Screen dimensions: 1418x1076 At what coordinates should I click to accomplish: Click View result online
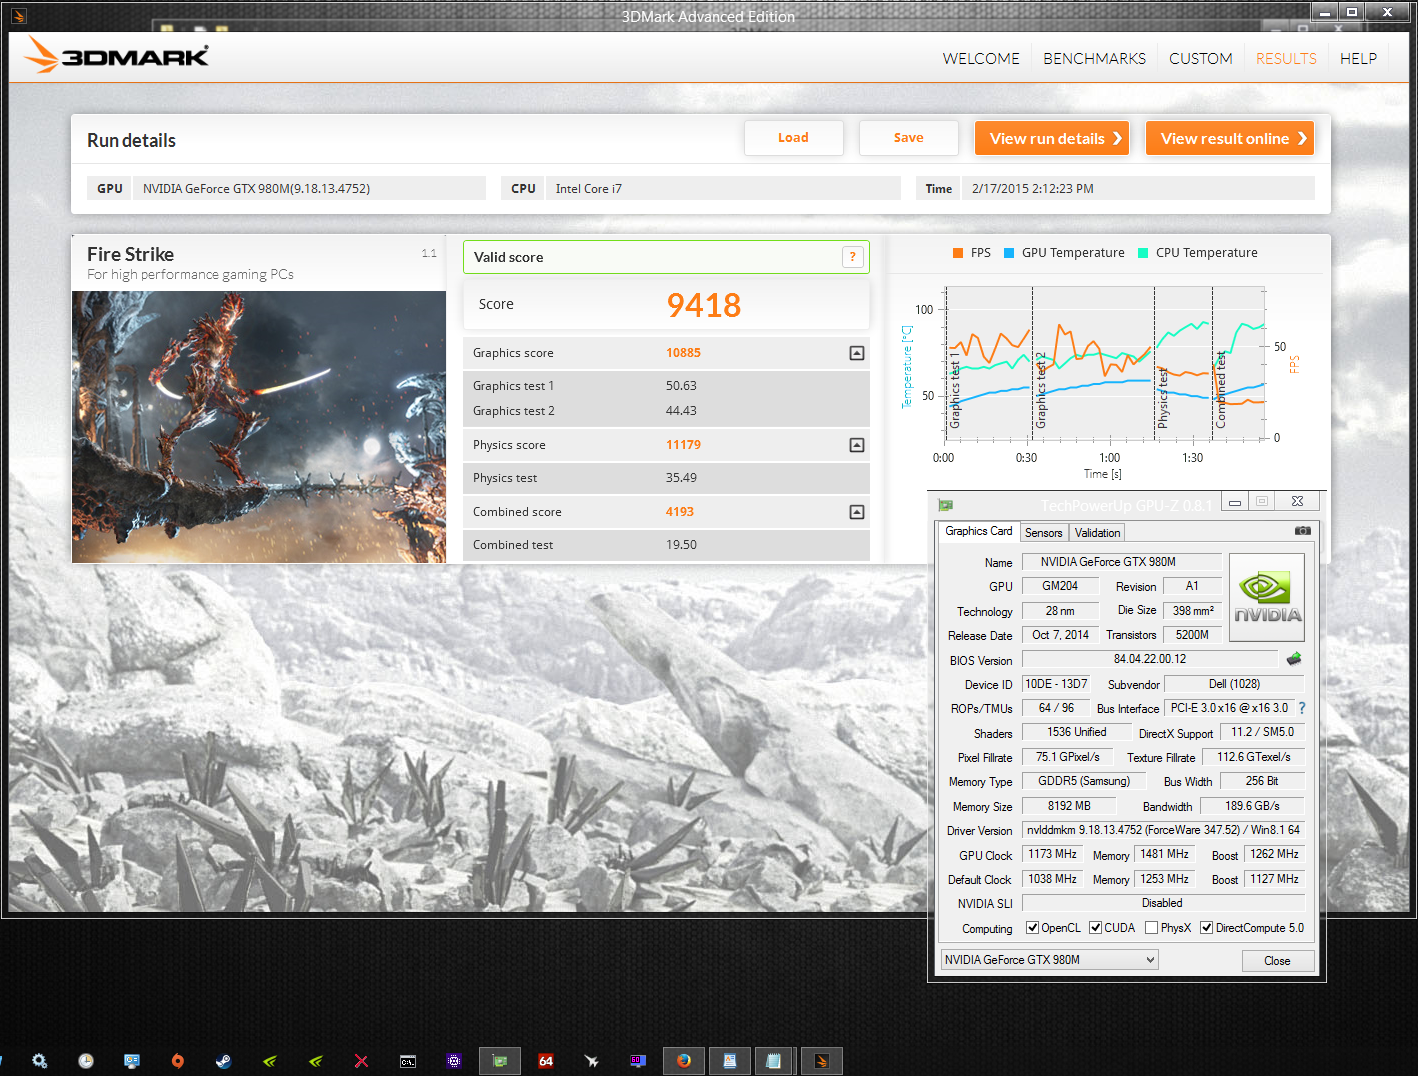tap(1230, 138)
